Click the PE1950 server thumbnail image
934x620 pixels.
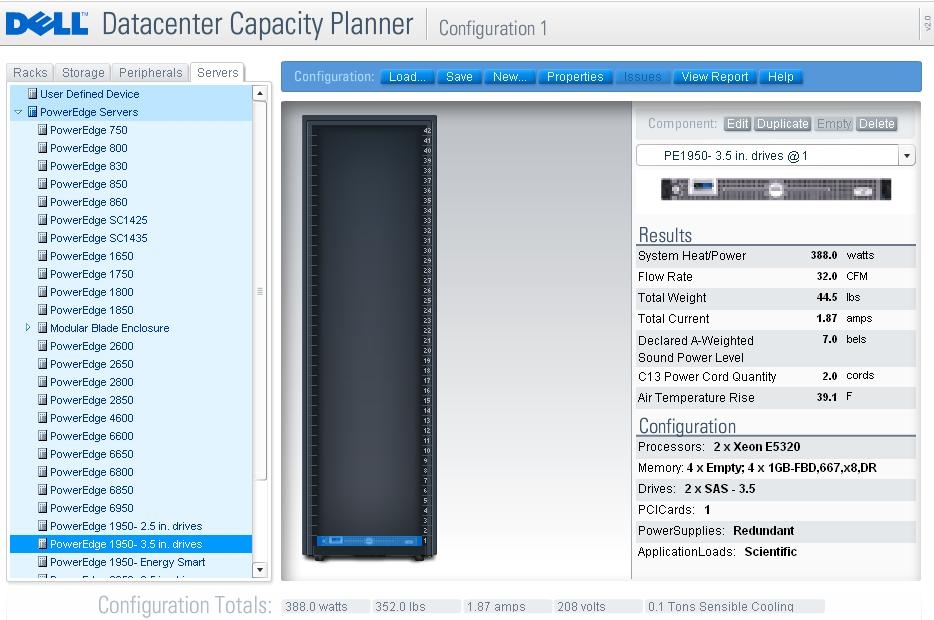[x=776, y=189]
